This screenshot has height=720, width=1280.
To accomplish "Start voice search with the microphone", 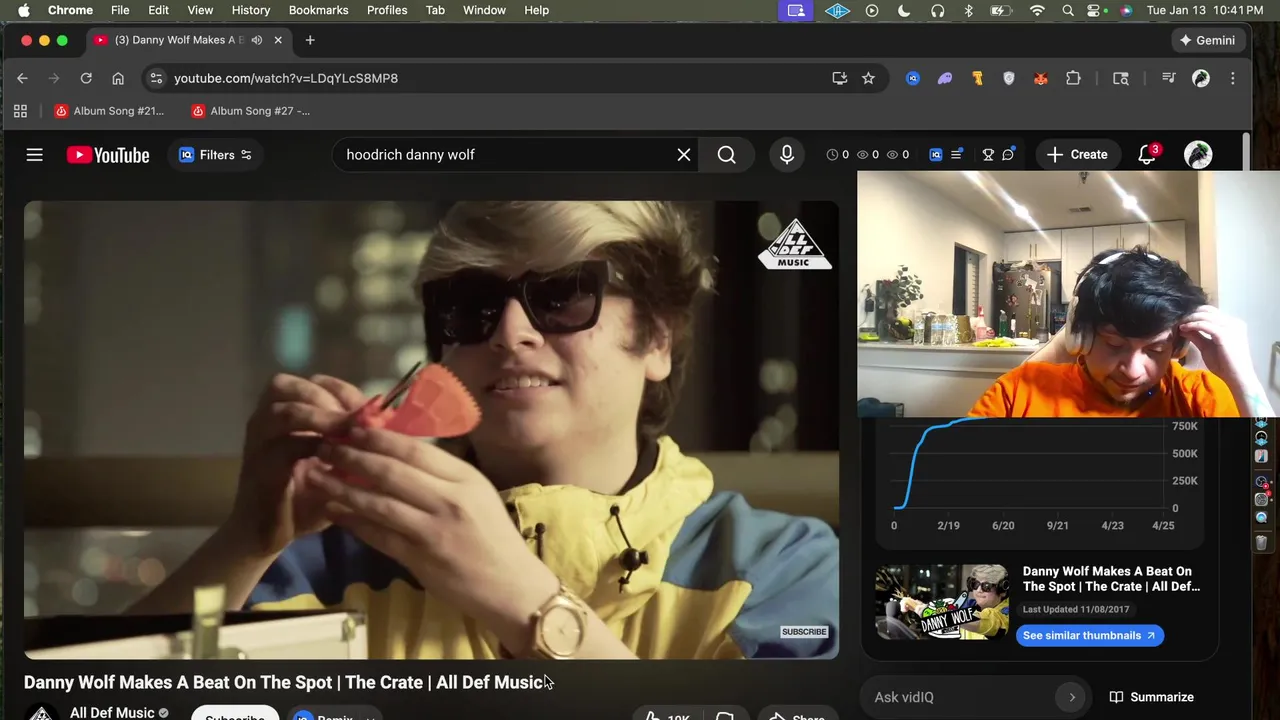I will tap(787, 155).
